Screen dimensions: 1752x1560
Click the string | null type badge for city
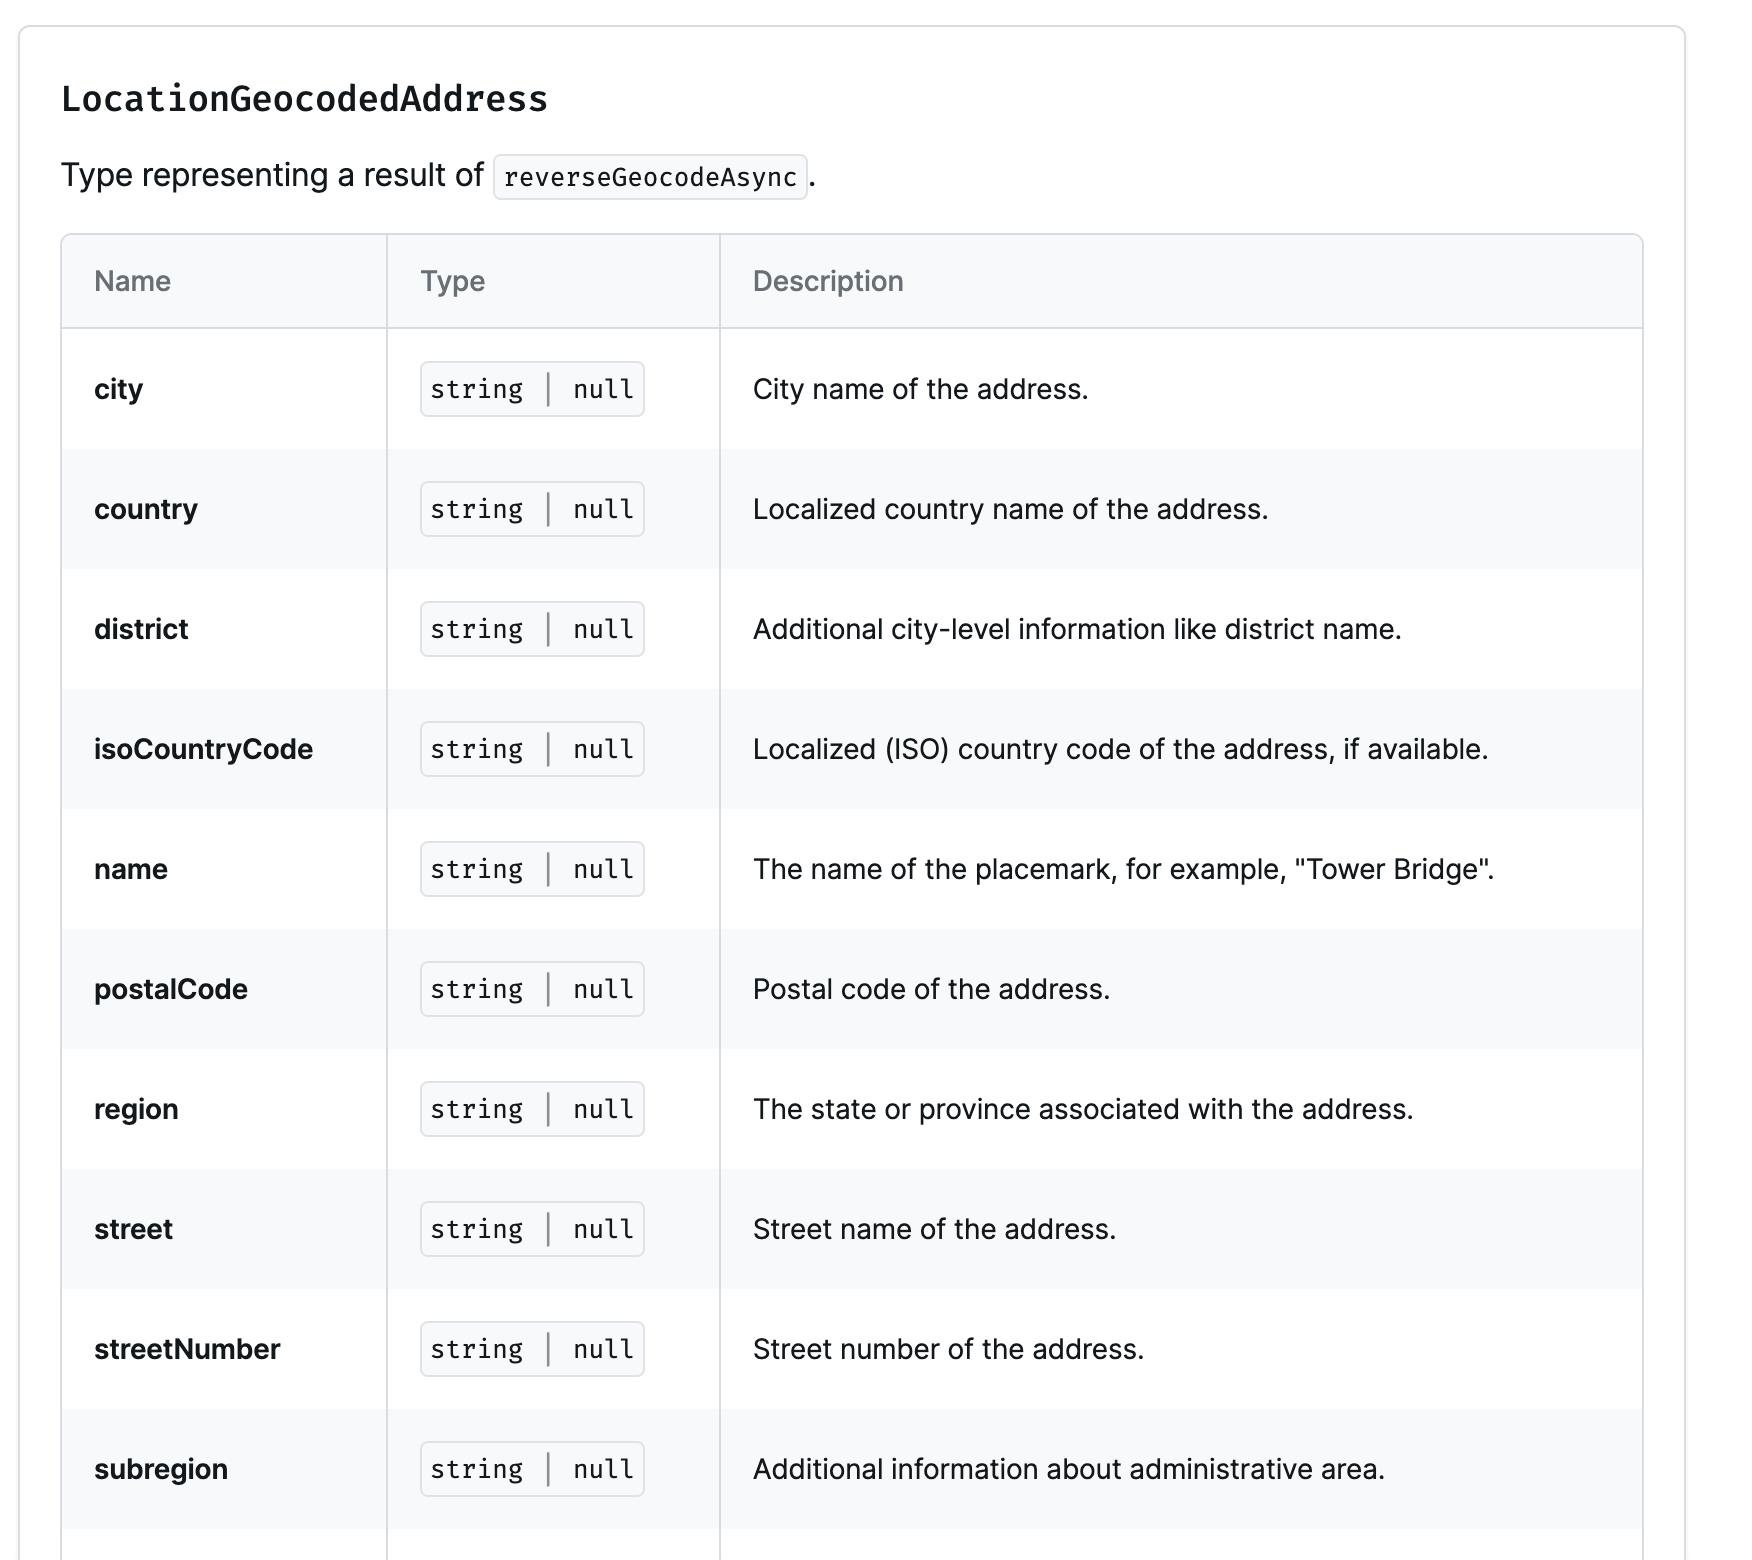[532, 389]
